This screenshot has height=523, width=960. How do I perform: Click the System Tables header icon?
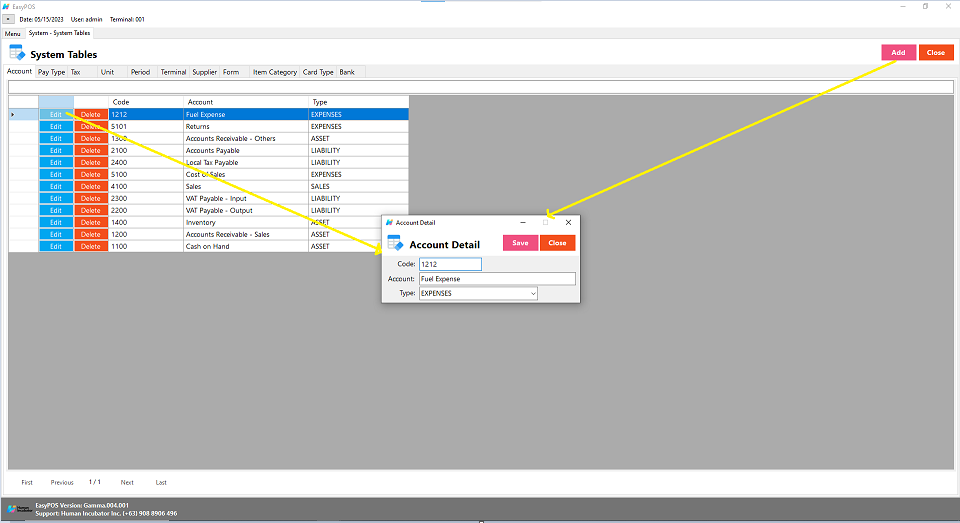(17, 53)
